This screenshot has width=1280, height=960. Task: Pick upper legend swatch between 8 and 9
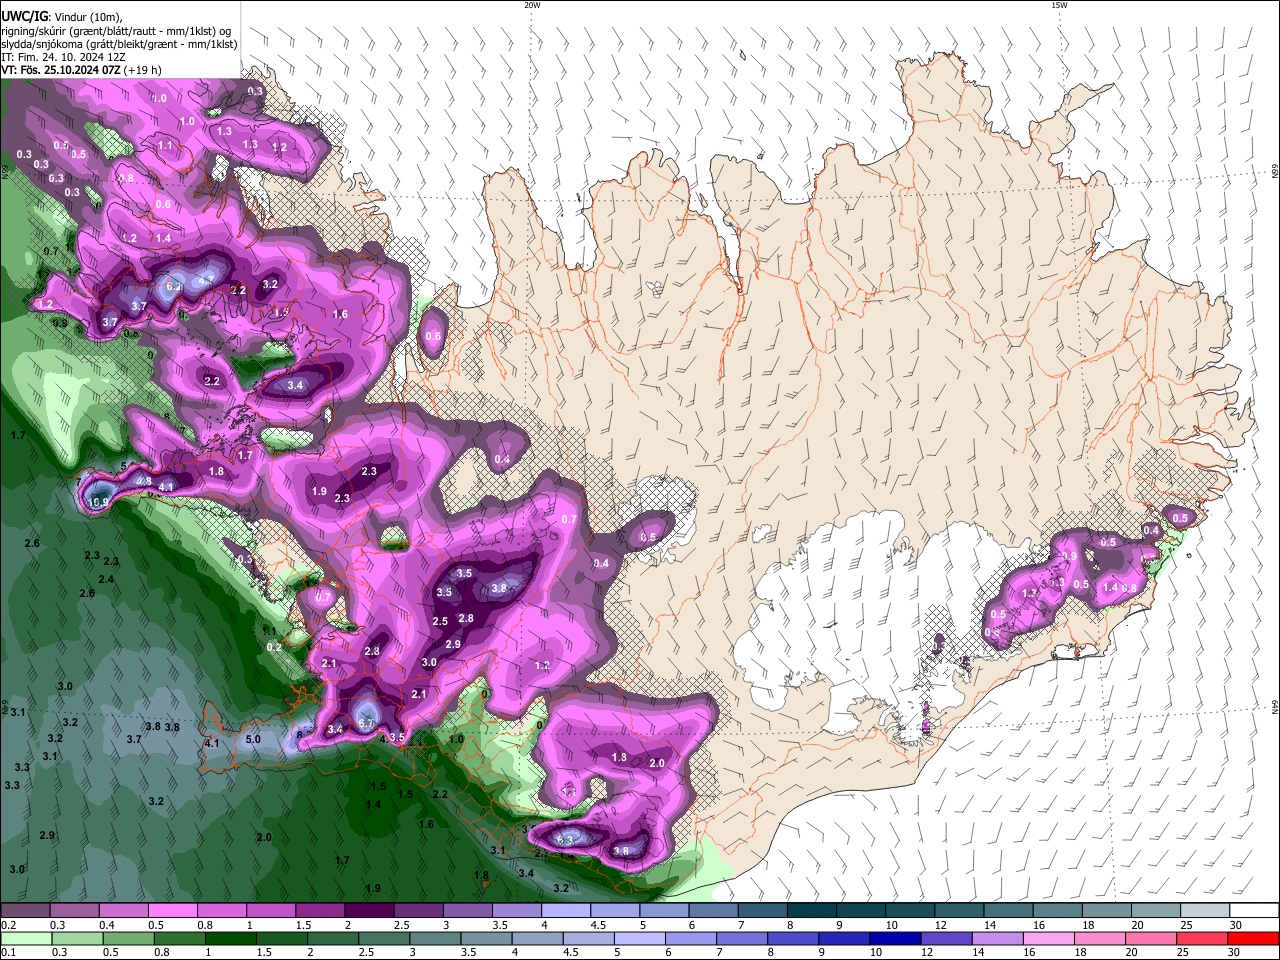pos(812,911)
